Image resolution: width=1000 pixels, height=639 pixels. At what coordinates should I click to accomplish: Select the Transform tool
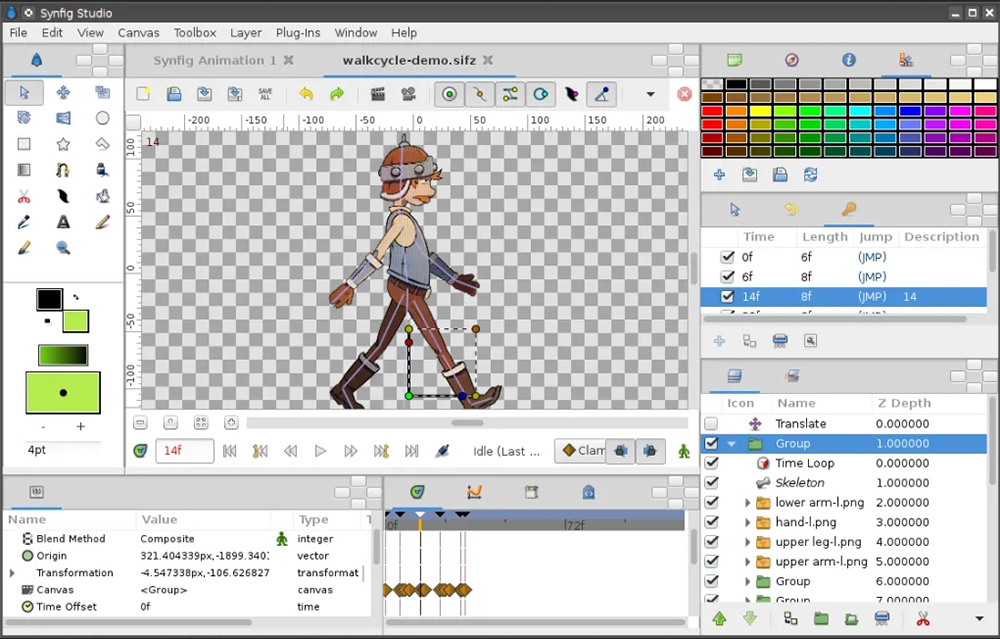click(23, 93)
